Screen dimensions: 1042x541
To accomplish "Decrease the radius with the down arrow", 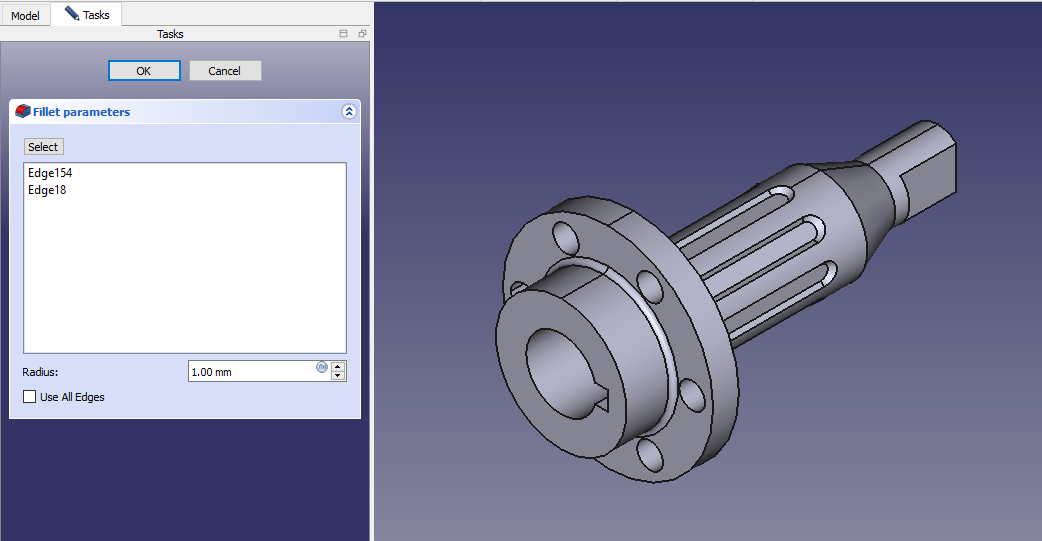I will pos(338,376).
